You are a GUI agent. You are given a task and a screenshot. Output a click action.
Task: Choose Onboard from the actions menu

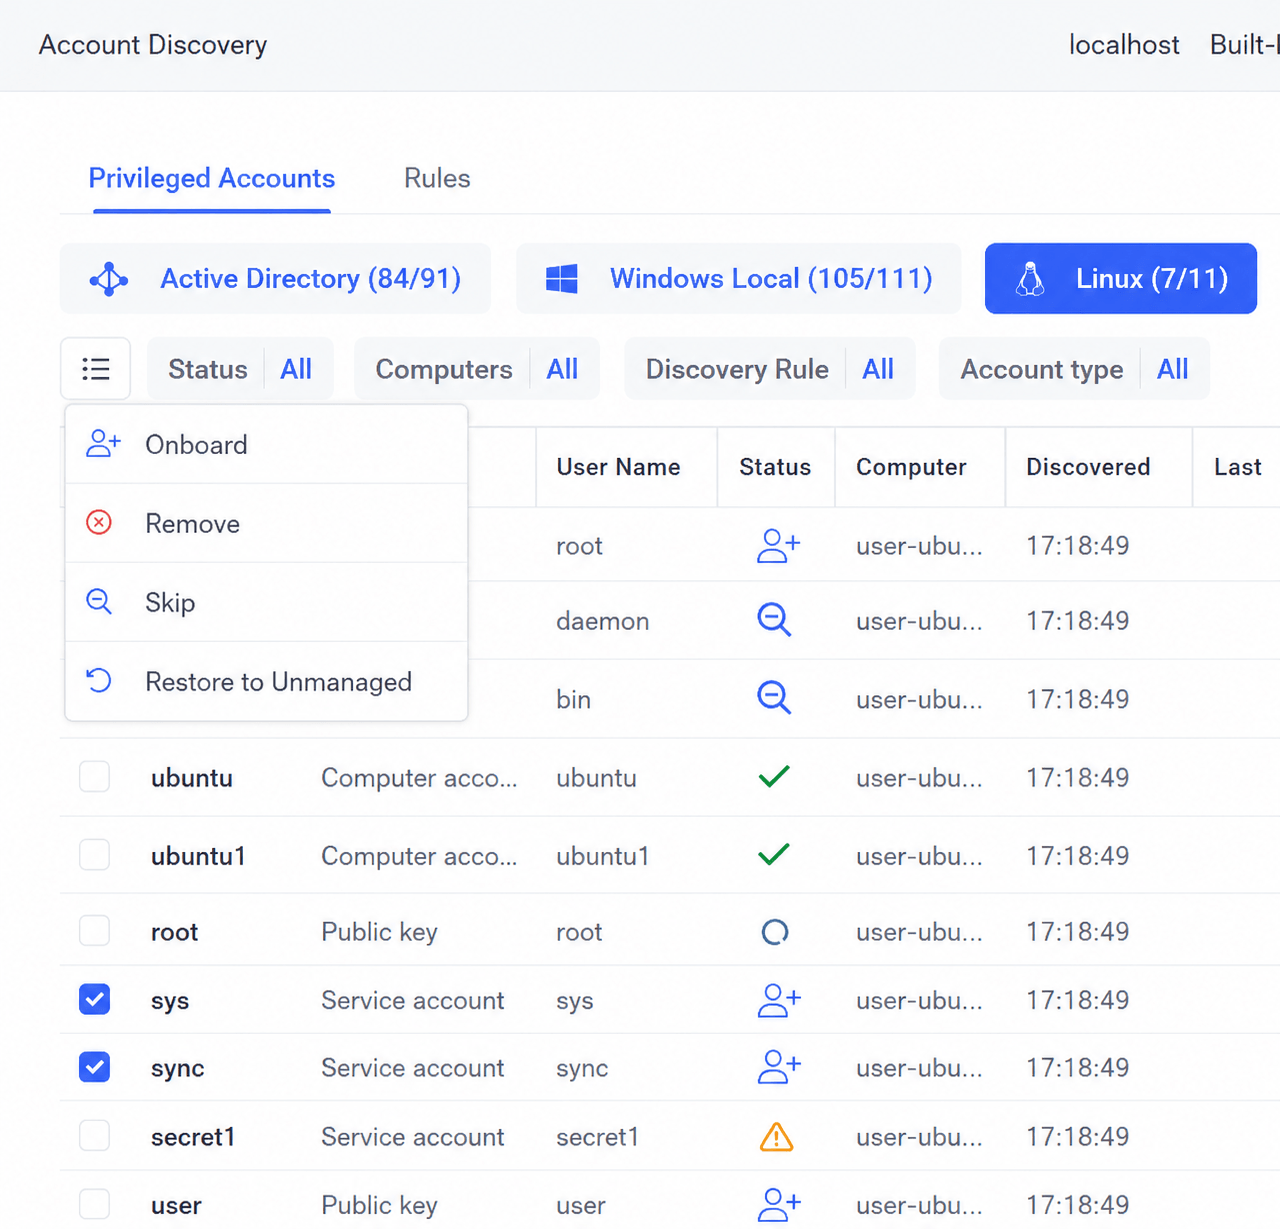(x=266, y=445)
